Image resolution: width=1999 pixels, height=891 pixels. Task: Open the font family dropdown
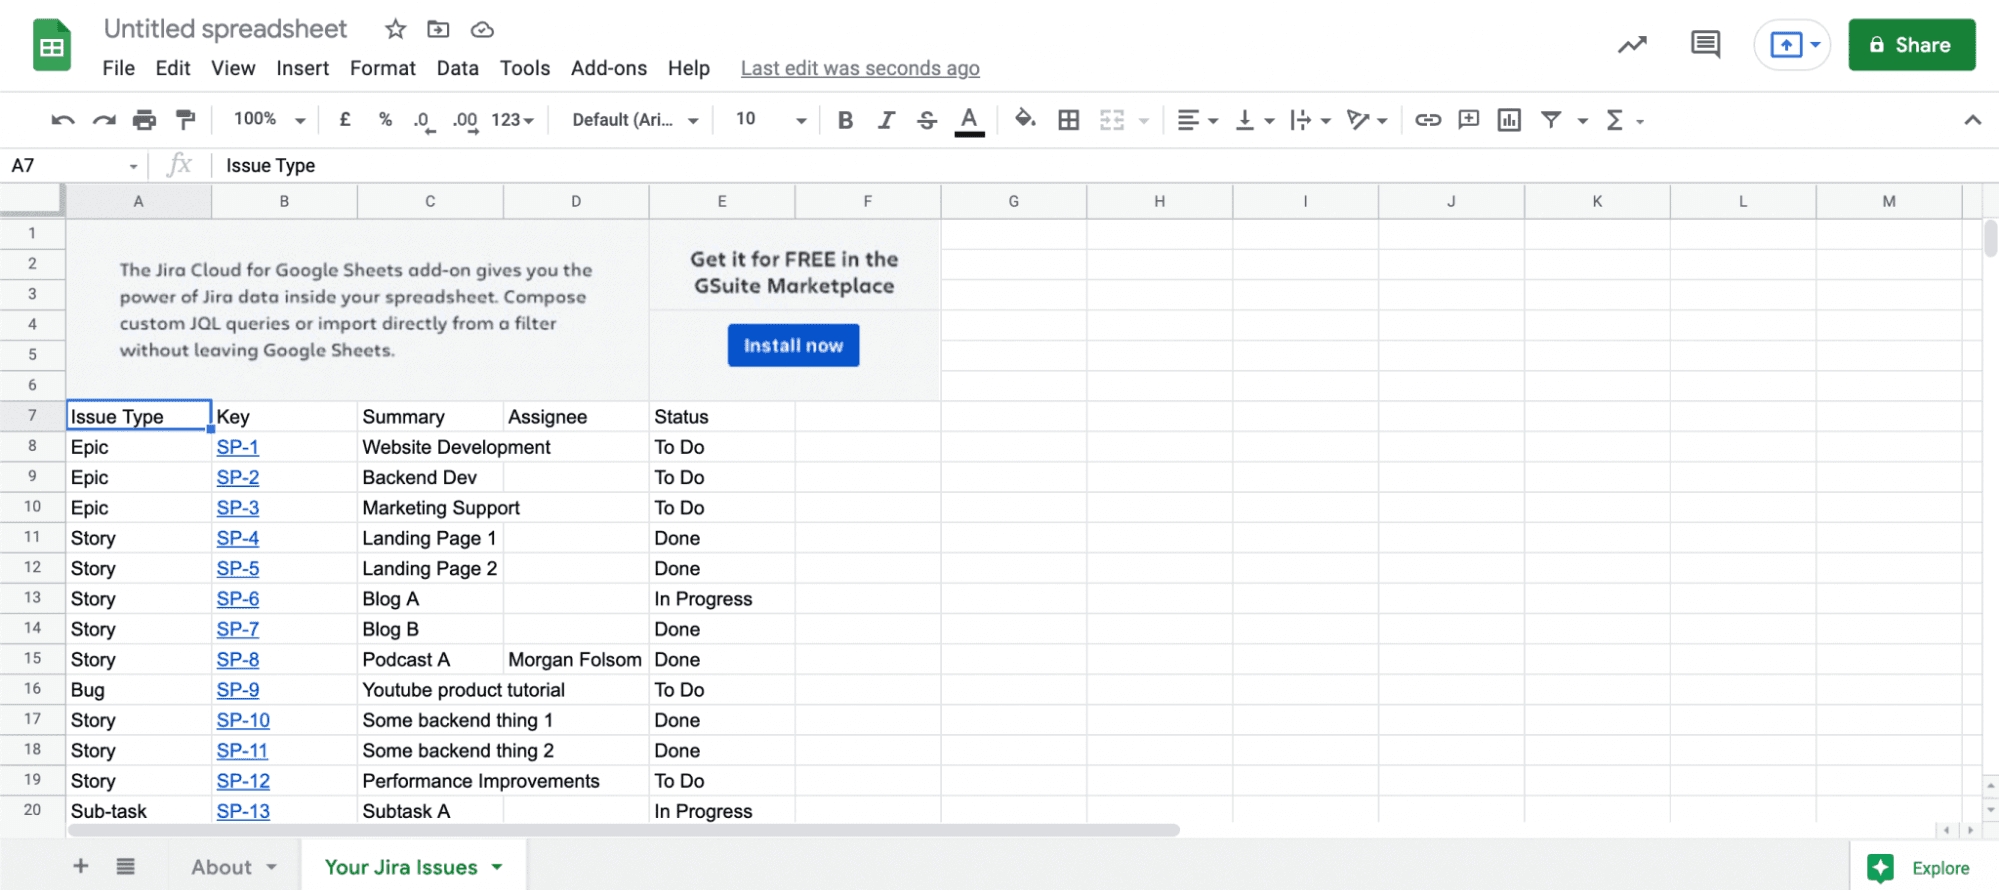pyautogui.click(x=635, y=120)
